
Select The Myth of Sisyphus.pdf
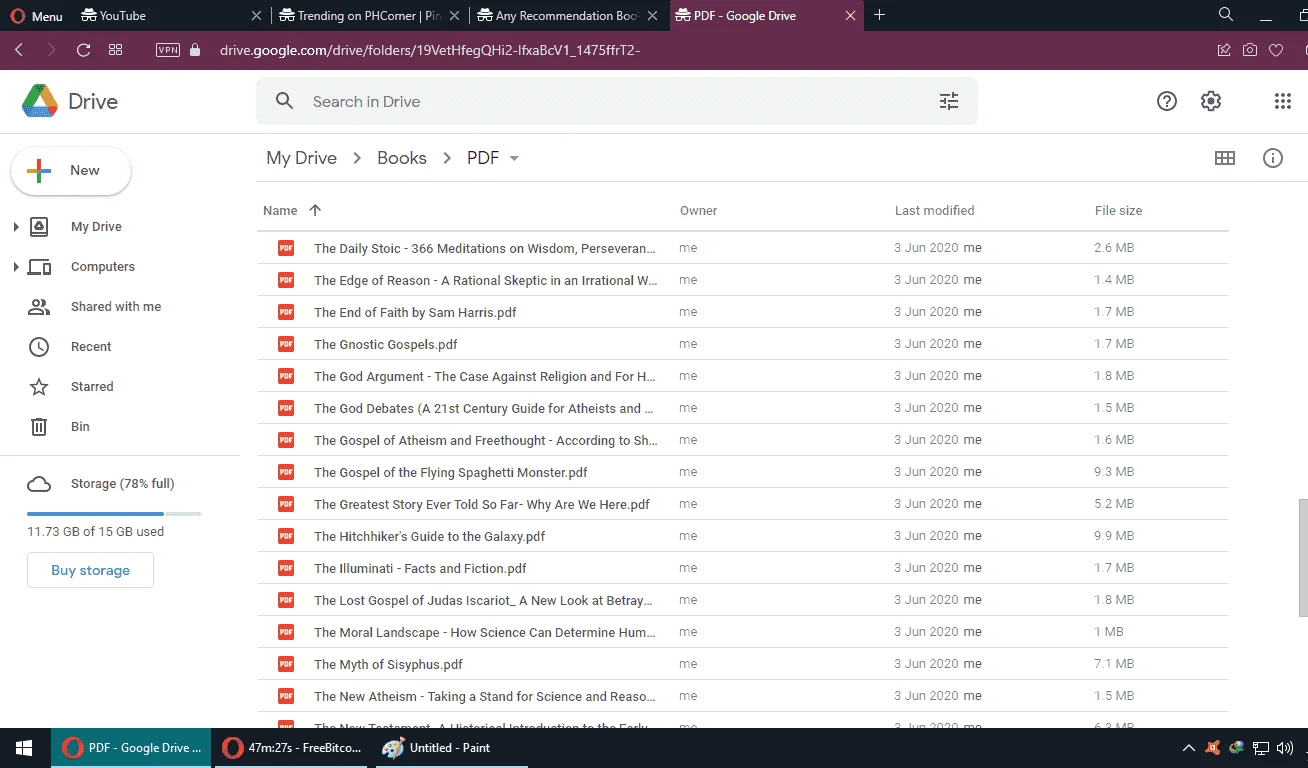coord(742,664)
